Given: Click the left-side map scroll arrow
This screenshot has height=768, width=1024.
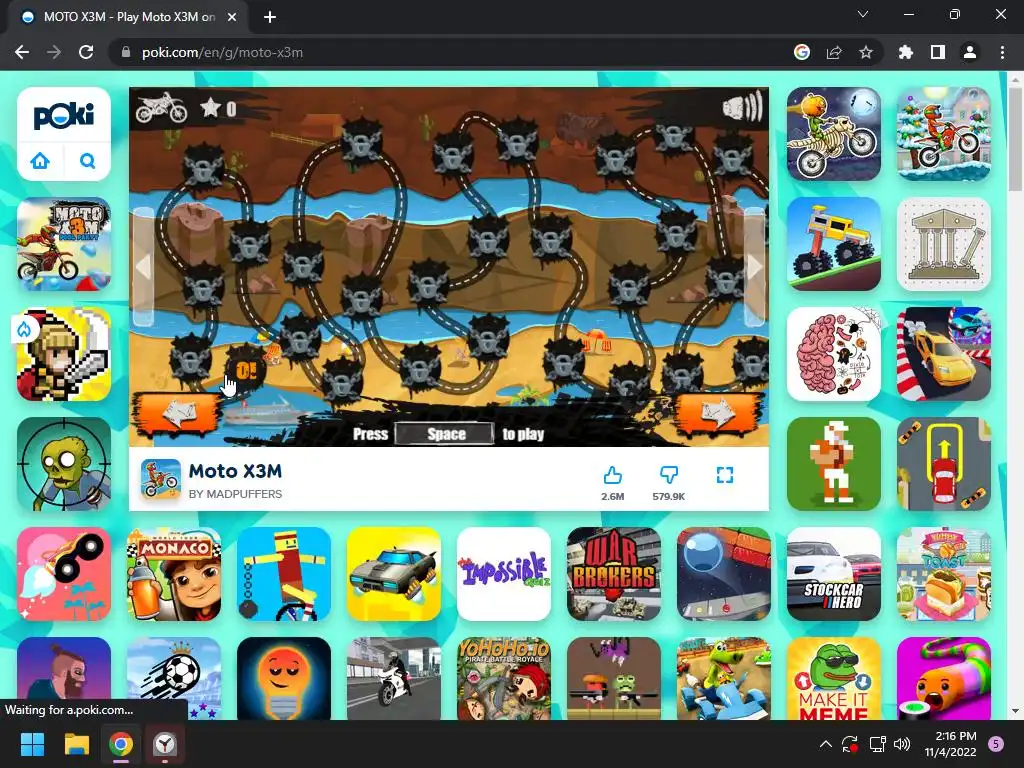Looking at the screenshot, I should 144,267.
